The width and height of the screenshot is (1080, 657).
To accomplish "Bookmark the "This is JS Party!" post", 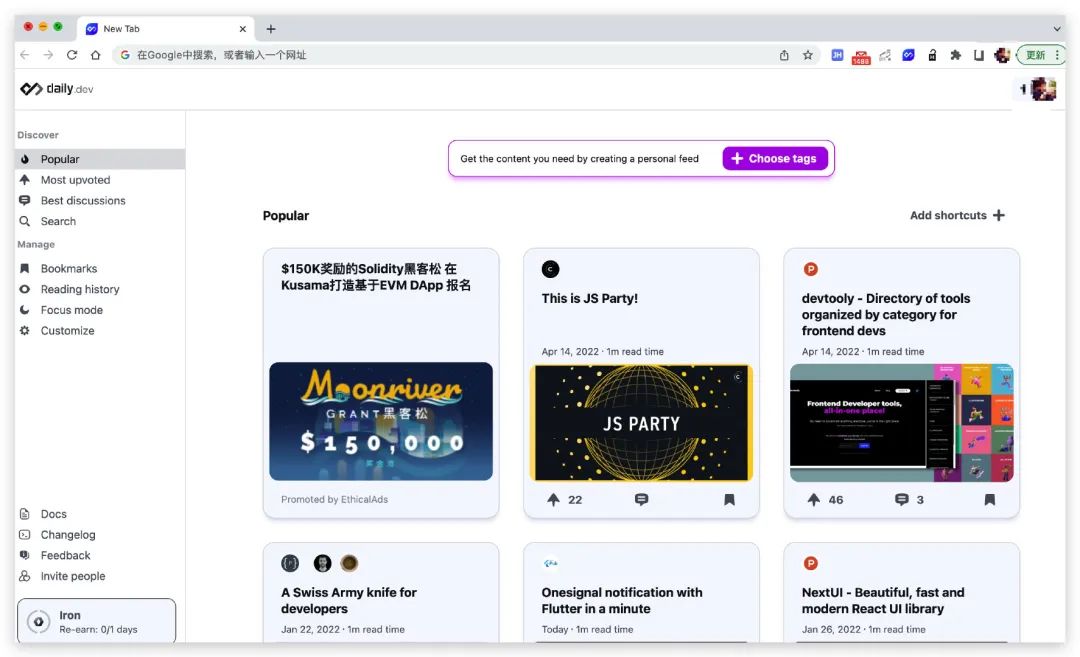I will tap(729, 500).
